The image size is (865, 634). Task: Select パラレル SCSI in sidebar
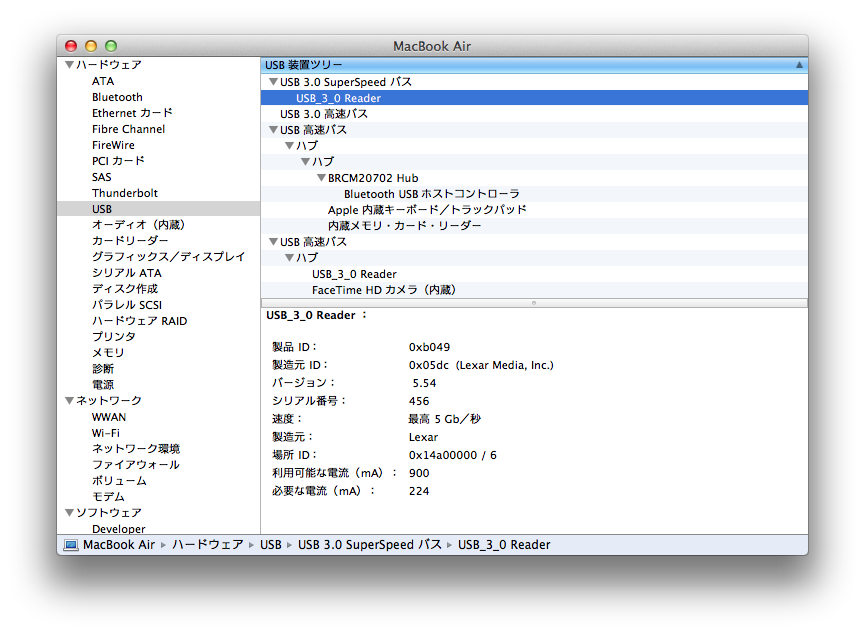pos(127,305)
